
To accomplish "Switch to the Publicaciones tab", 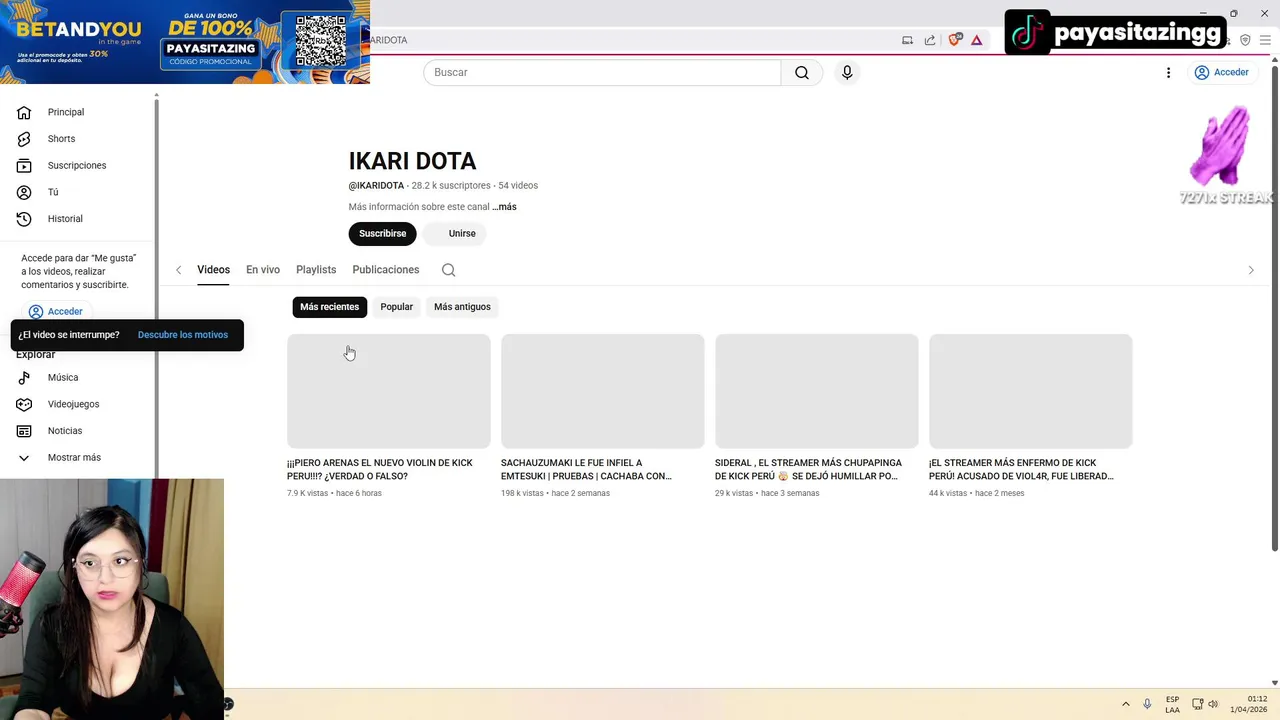I will click(386, 270).
